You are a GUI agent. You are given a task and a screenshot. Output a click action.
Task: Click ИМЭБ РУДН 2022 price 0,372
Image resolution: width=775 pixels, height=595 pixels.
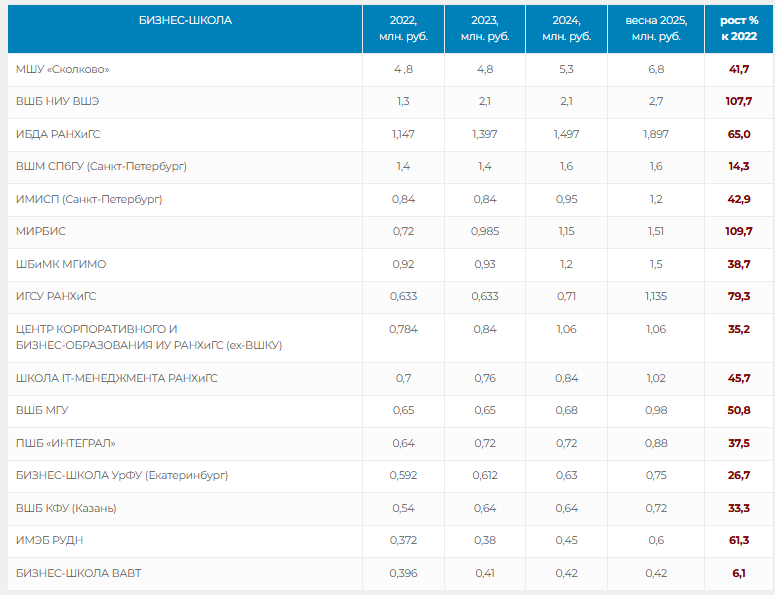pyautogui.click(x=403, y=540)
